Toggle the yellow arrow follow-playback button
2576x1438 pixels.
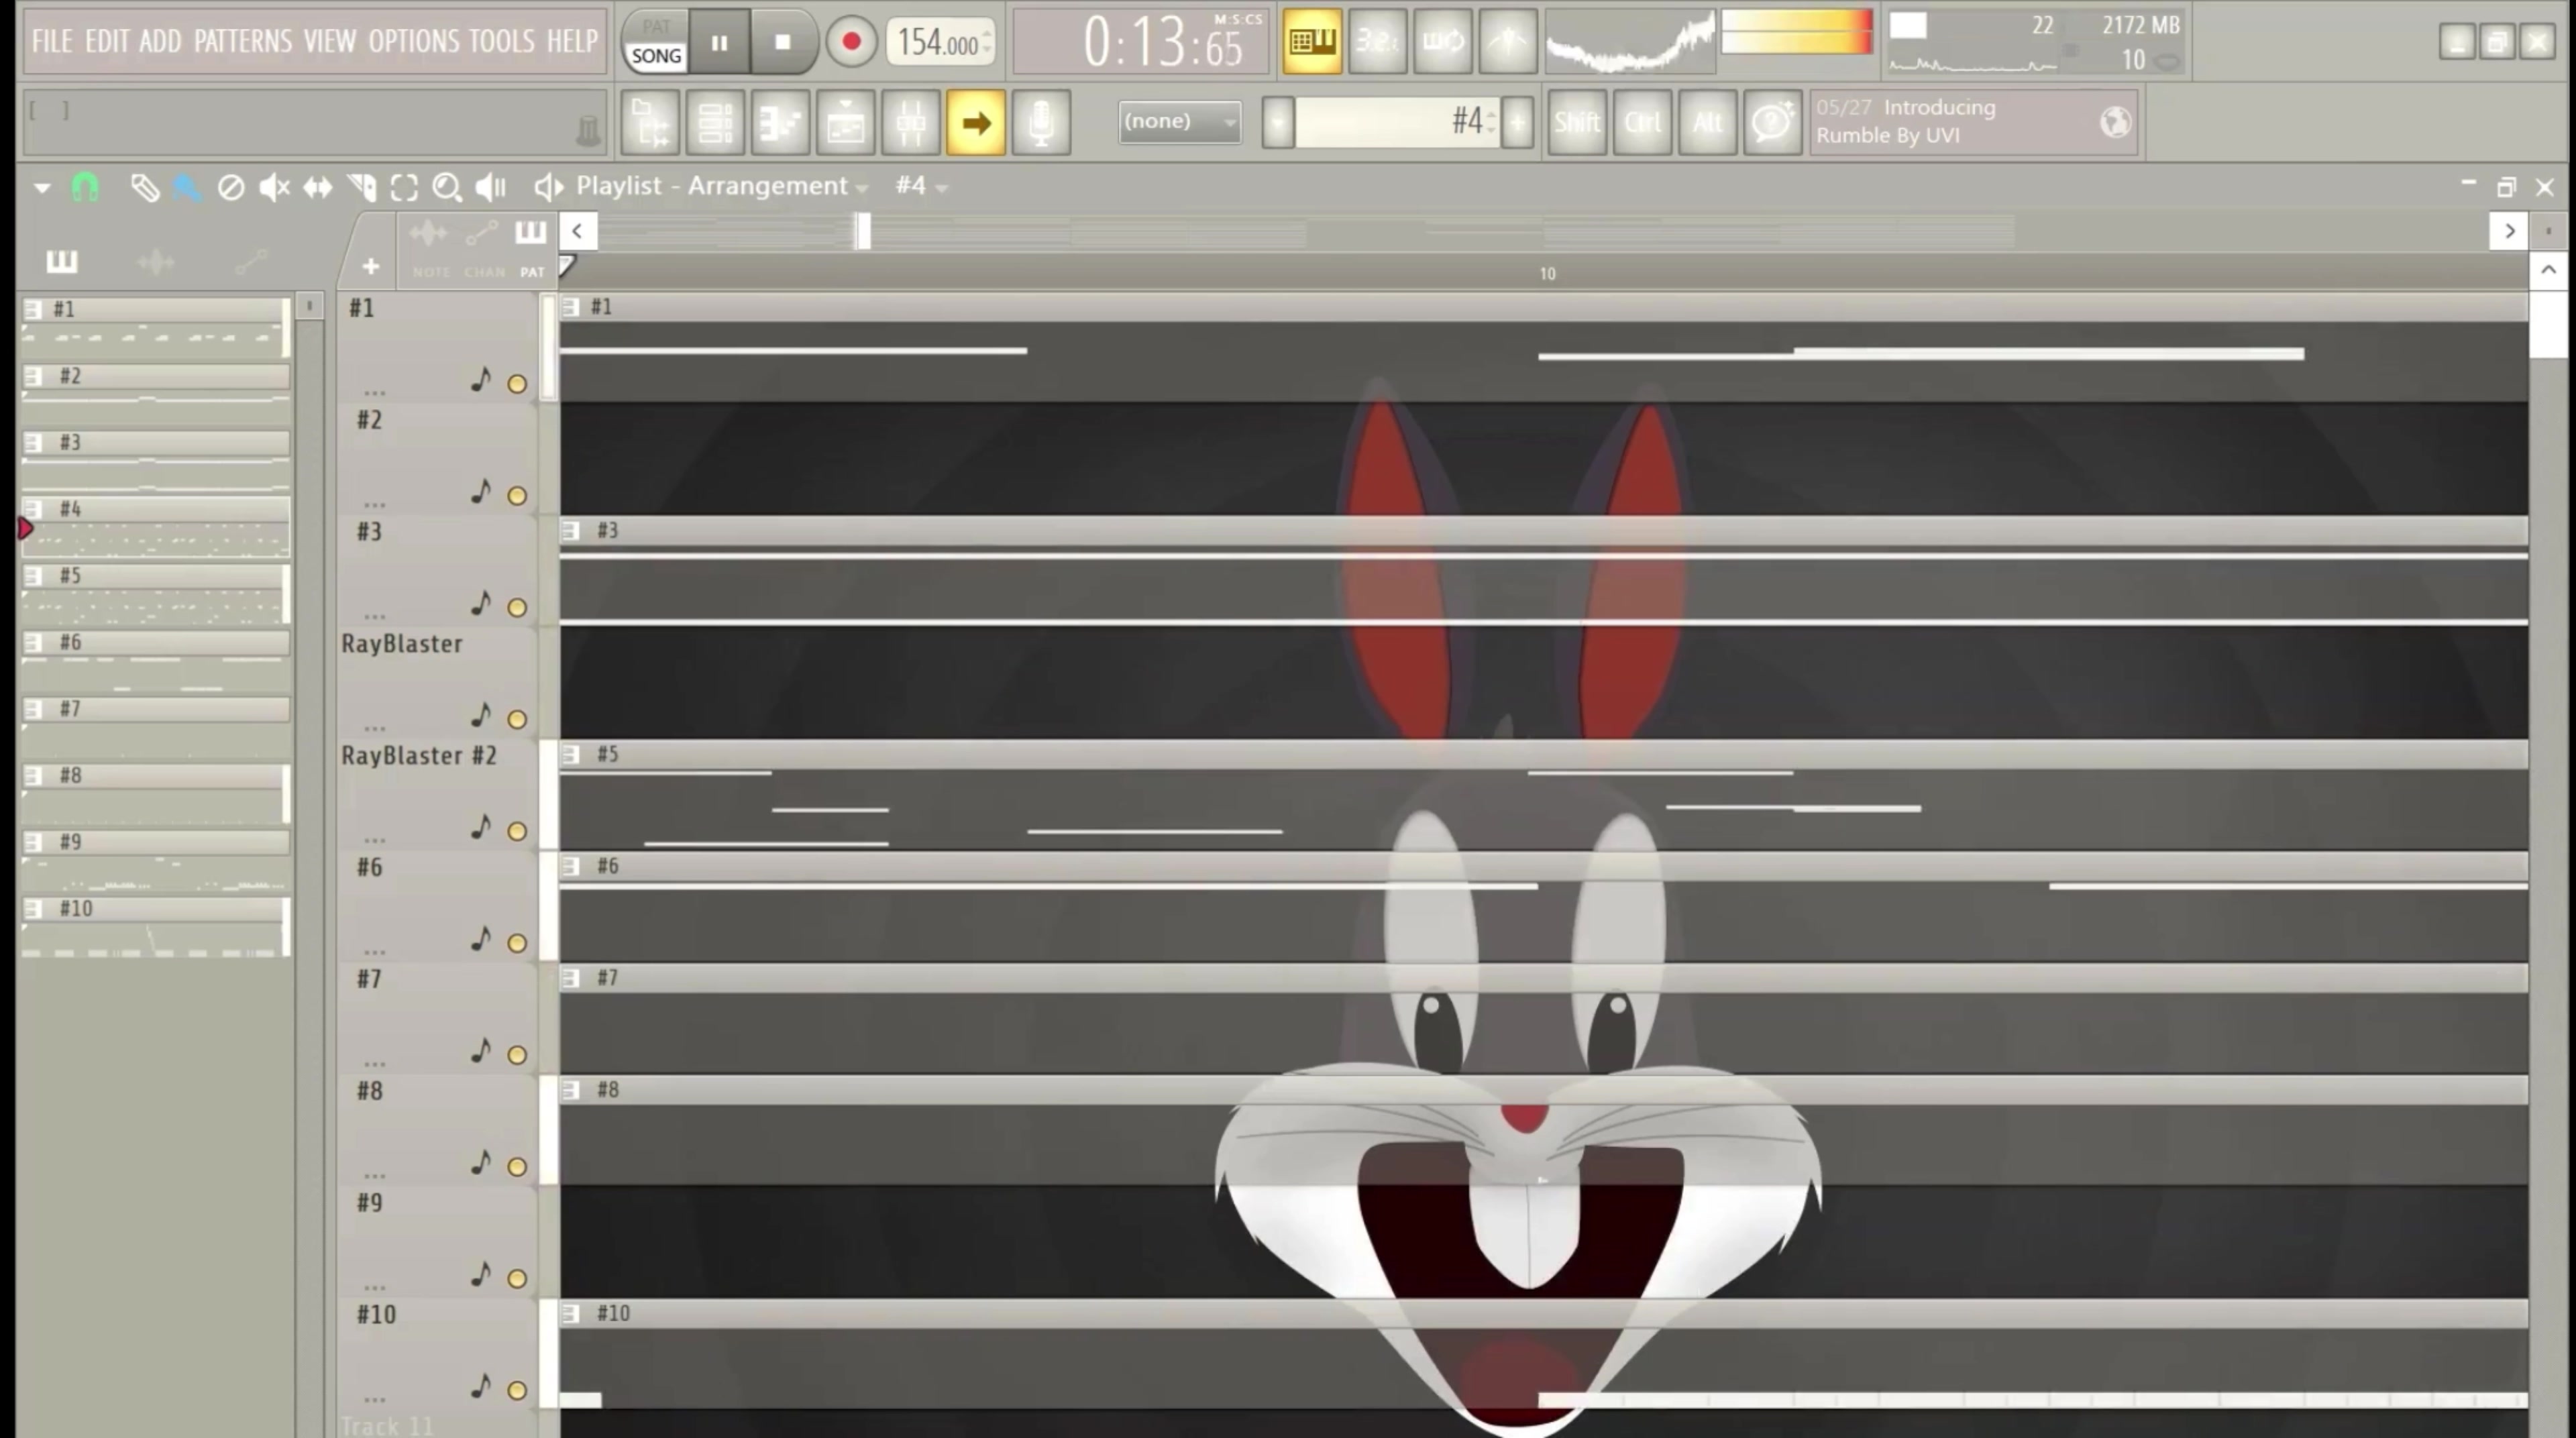point(976,122)
